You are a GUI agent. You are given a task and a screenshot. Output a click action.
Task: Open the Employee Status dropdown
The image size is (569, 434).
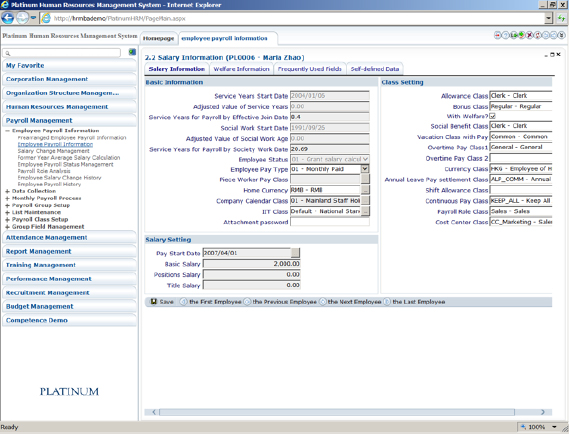pos(365,159)
